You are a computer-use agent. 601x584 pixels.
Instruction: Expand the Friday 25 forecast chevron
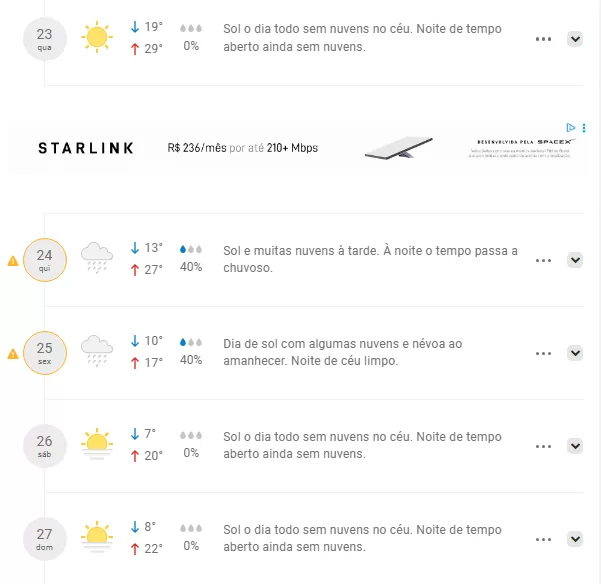(574, 353)
